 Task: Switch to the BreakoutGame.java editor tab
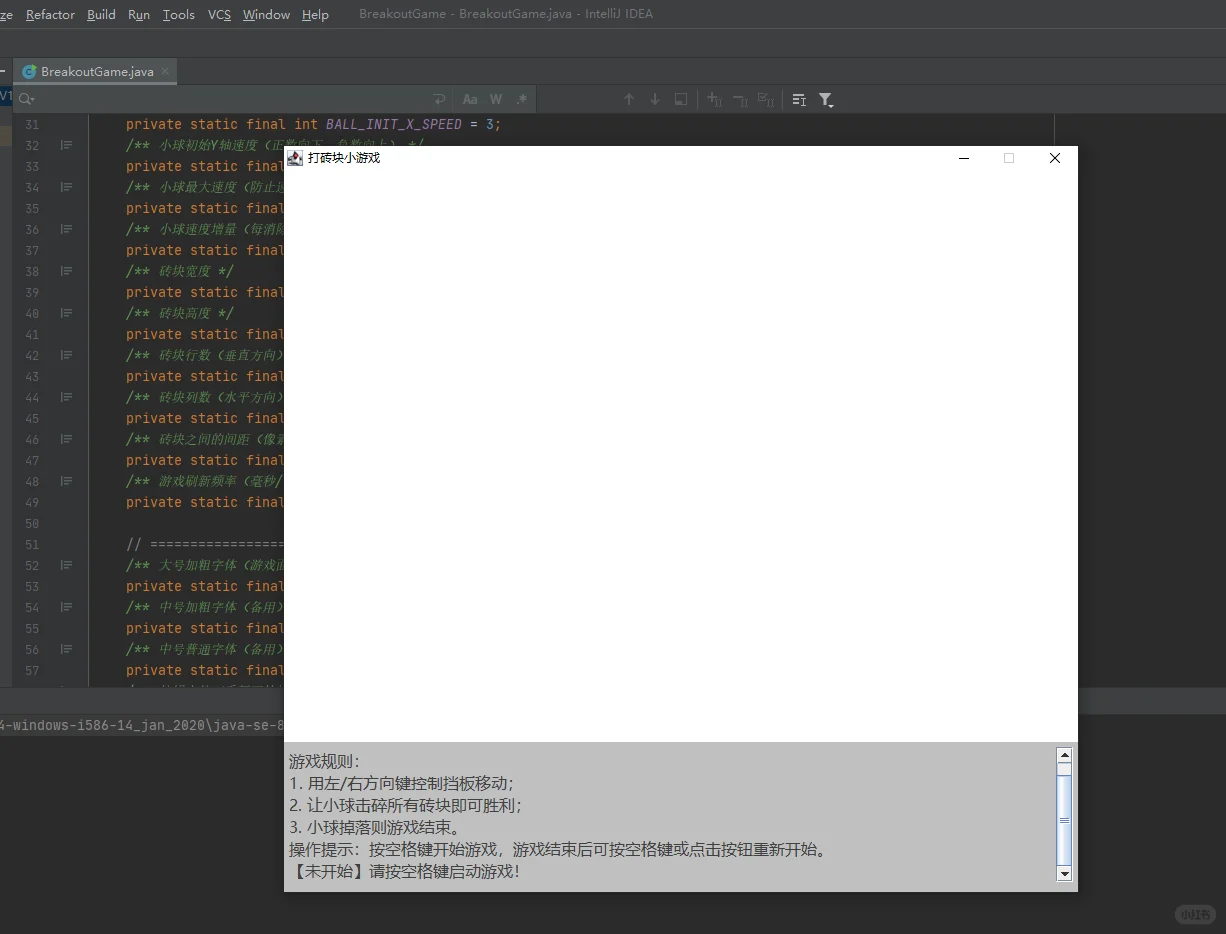[95, 71]
